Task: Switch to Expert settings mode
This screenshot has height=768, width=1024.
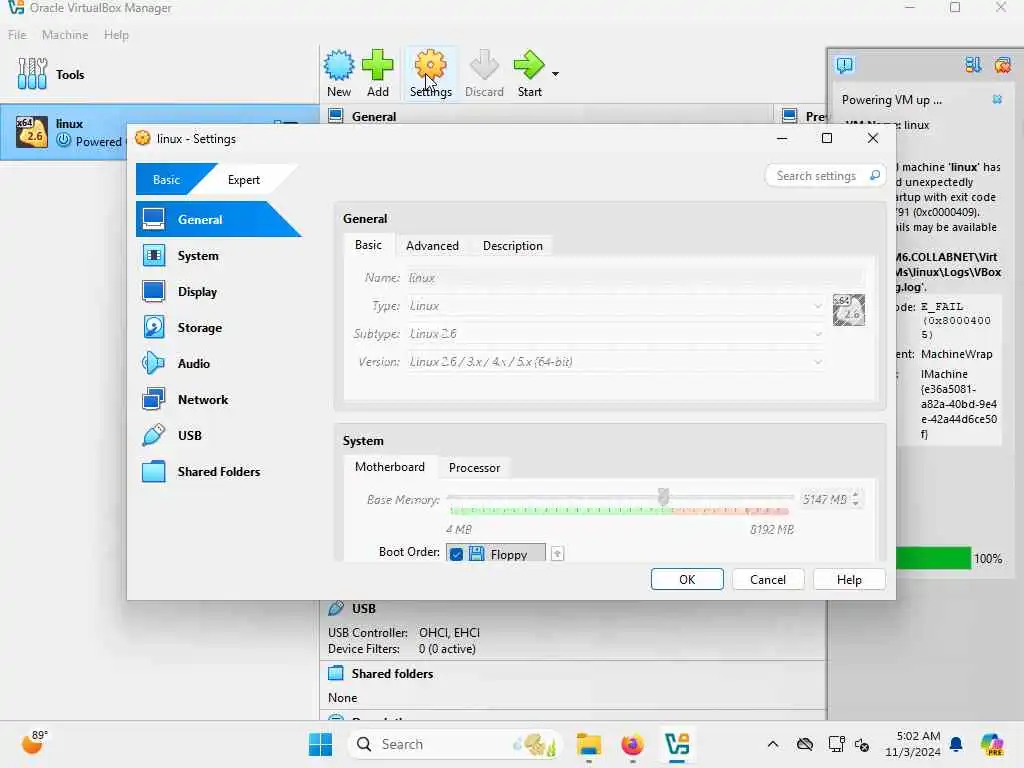Action: (x=244, y=180)
